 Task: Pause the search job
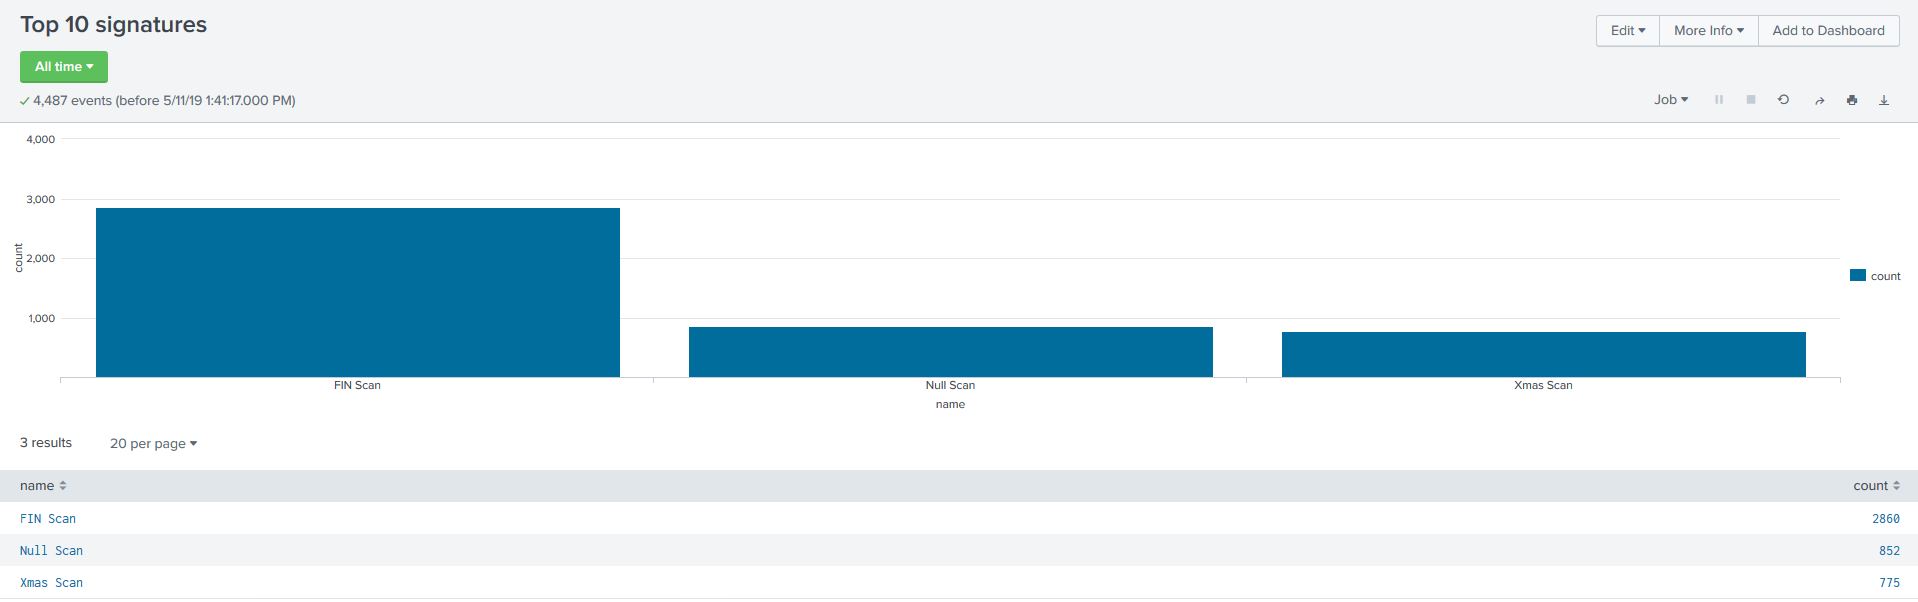tap(1719, 100)
